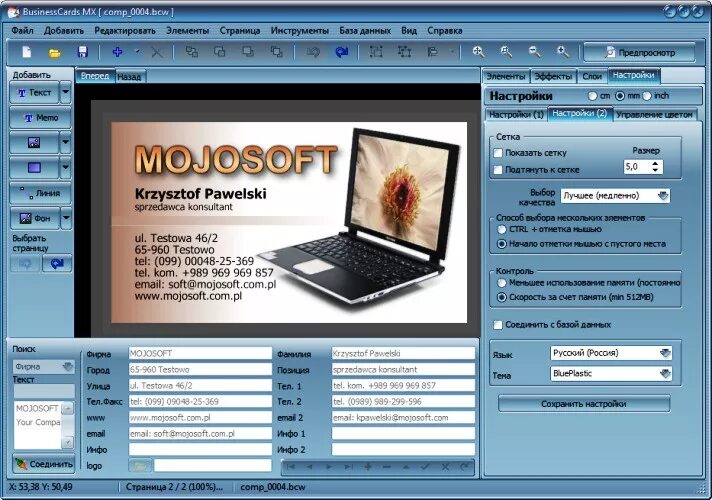Expand the Text tool dropdown arrow
The image size is (712, 500).
coord(66,93)
